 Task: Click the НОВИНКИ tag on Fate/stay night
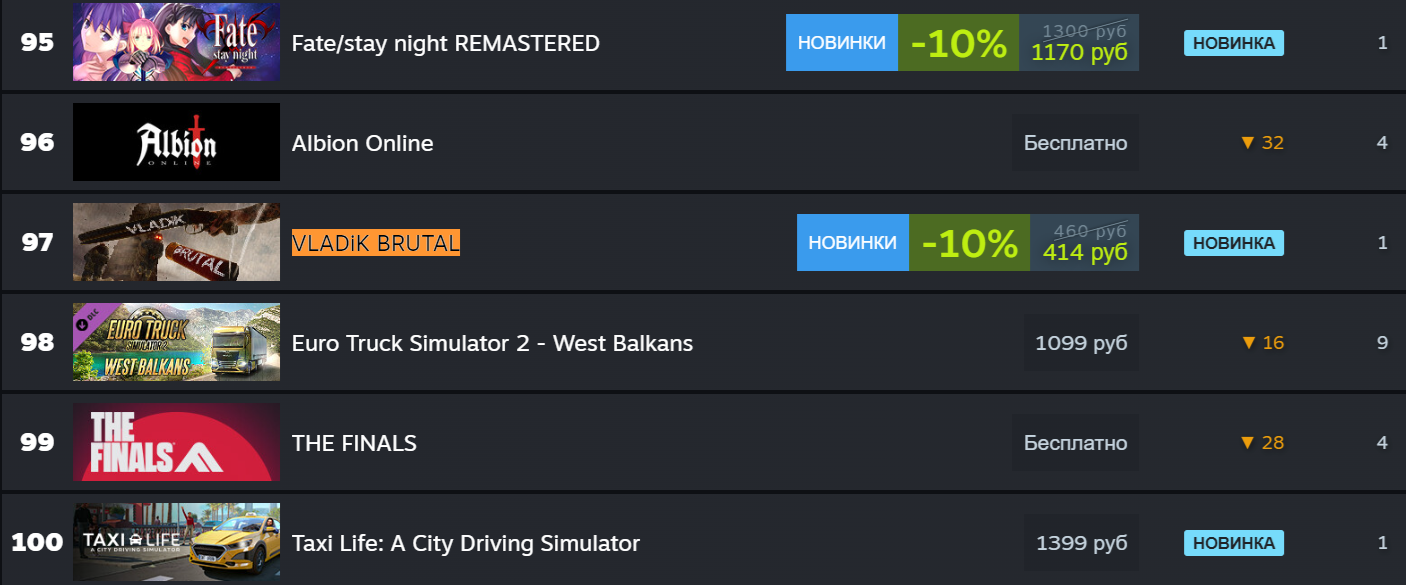click(842, 43)
